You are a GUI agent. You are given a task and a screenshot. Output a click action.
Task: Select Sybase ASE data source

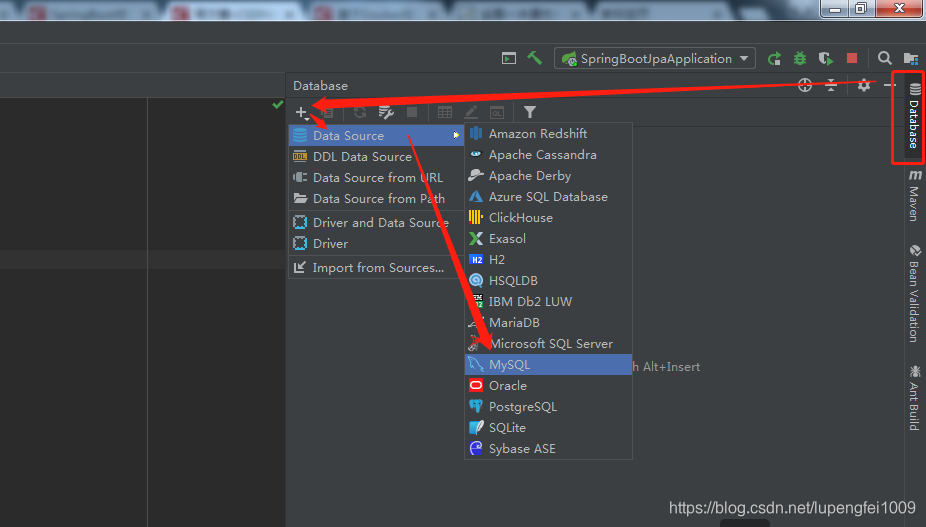[549, 448]
